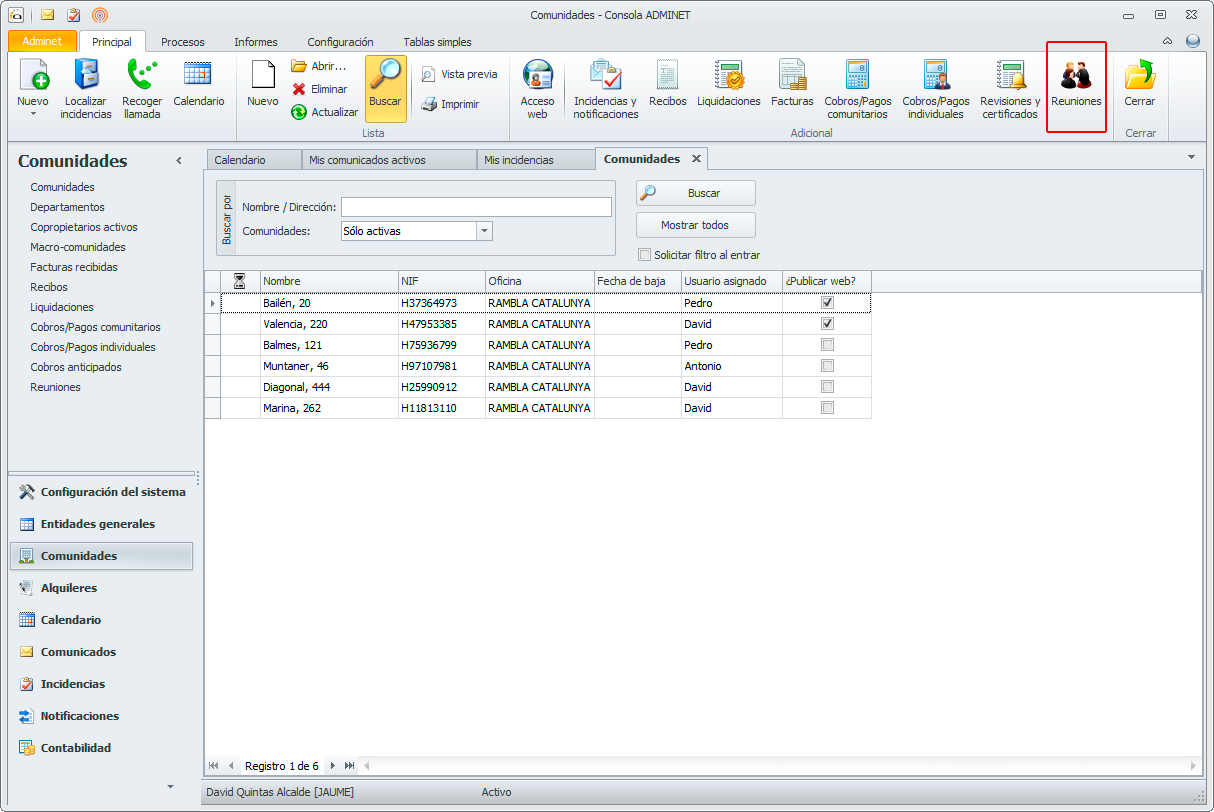Uncheck Publicar web for Bailén, 20
This screenshot has height=812, width=1214.
[827, 303]
